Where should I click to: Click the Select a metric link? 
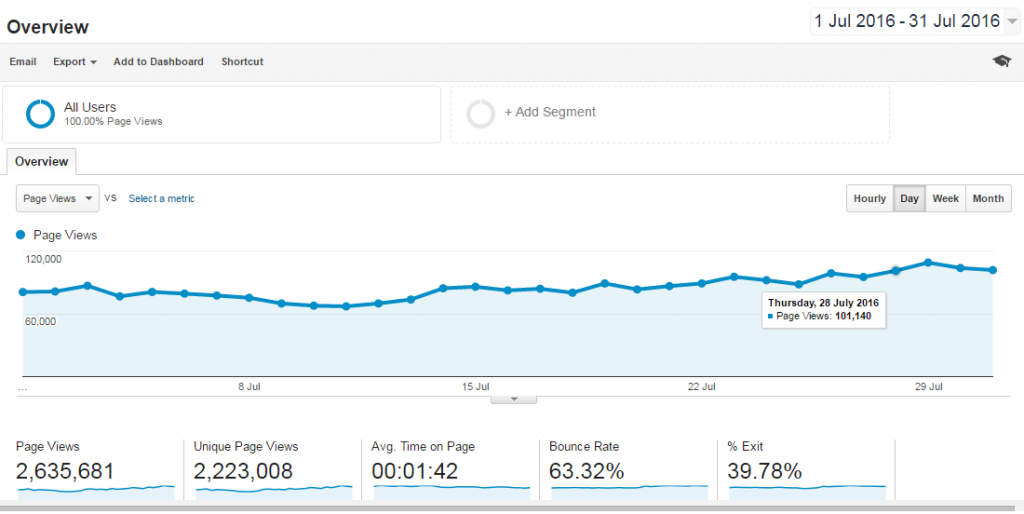click(161, 198)
